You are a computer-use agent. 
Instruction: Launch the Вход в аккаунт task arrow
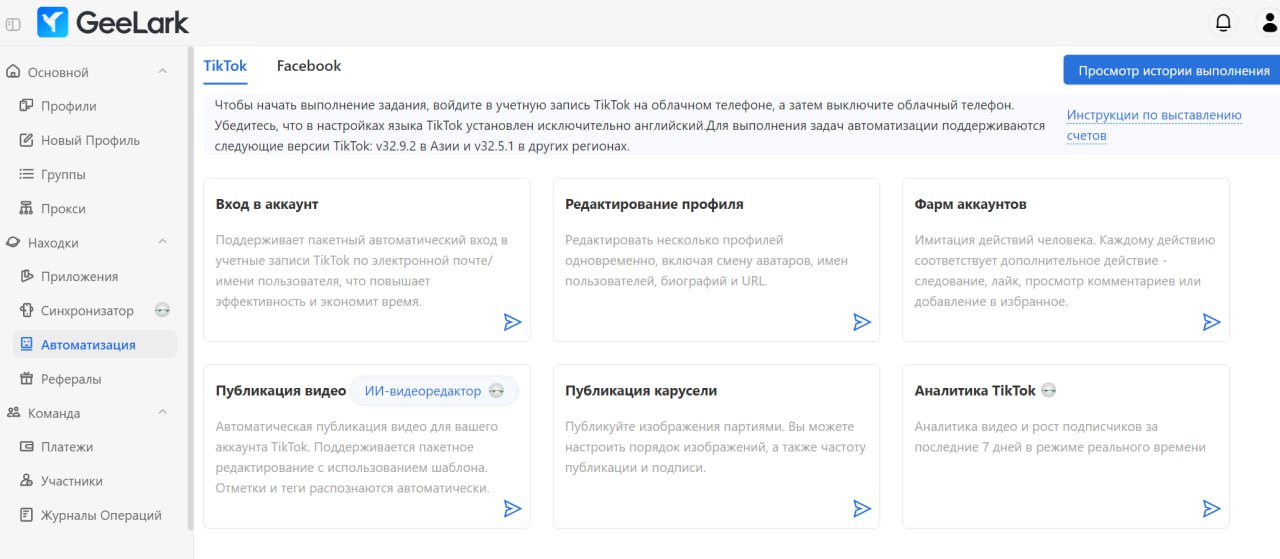pos(512,322)
